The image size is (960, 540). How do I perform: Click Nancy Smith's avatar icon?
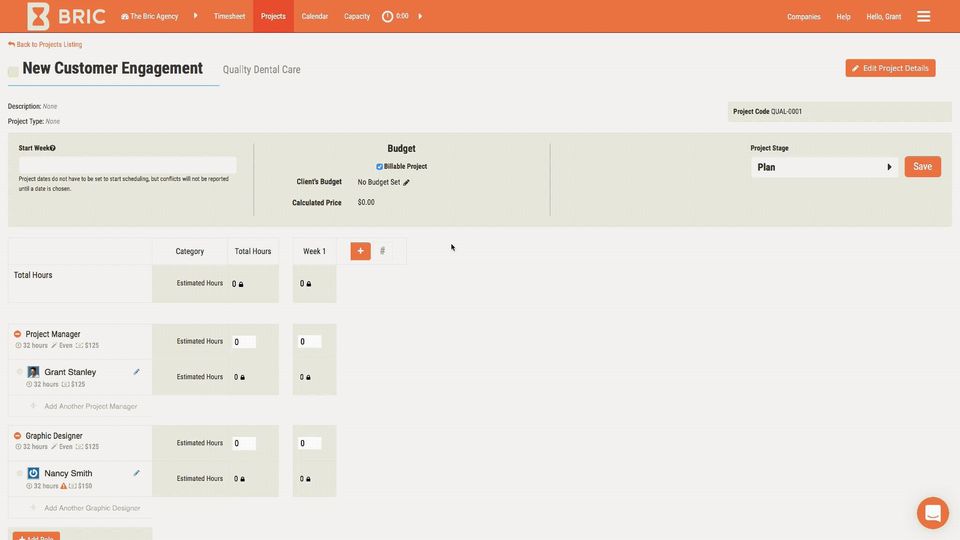click(34, 473)
